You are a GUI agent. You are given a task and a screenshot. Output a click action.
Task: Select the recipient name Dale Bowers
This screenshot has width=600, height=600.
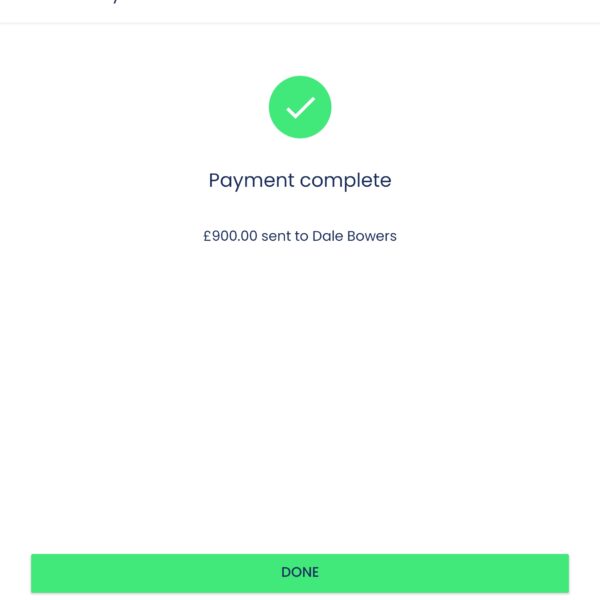[x=354, y=237]
